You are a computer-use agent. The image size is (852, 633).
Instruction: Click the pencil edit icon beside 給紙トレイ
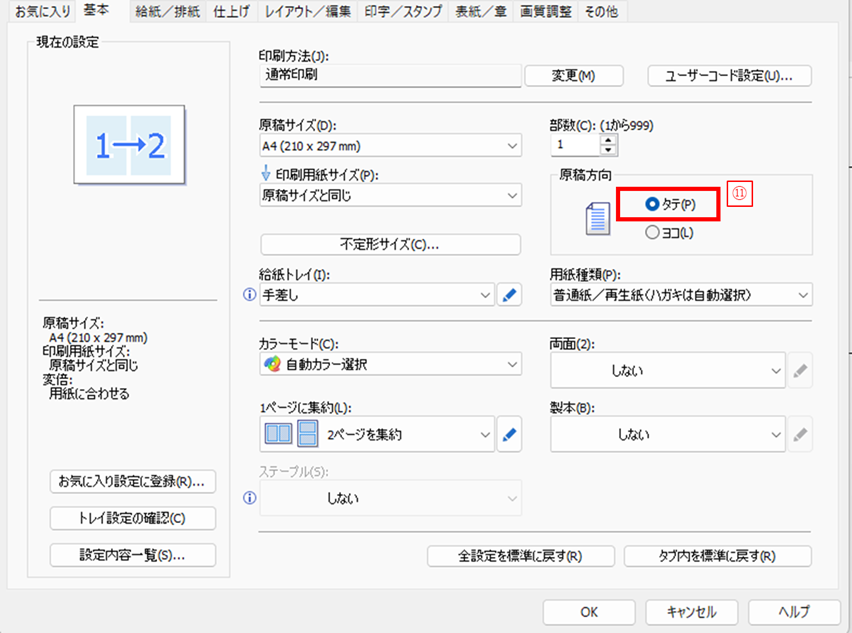510,295
